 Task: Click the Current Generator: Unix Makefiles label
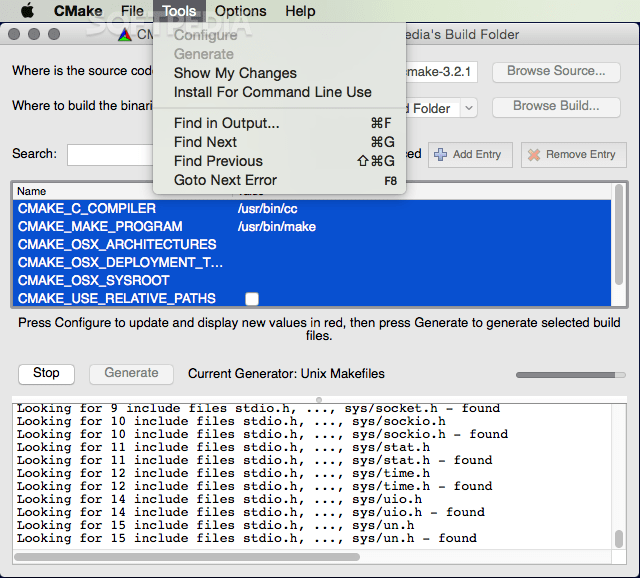coord(286,373)
